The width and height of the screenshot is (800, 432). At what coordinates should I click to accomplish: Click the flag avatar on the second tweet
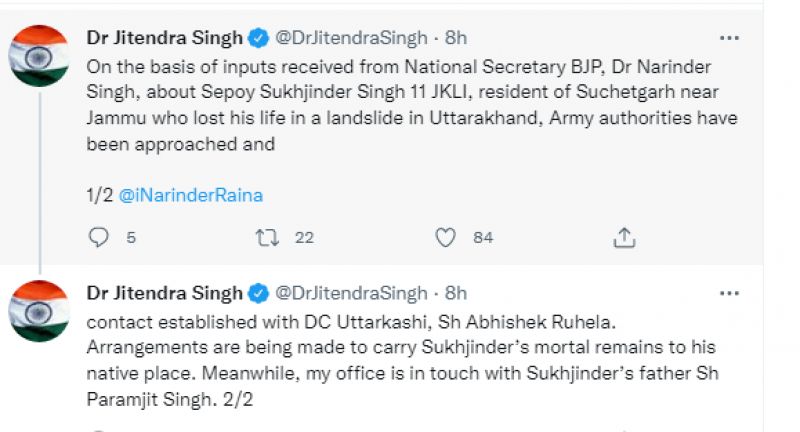point(39,310)
